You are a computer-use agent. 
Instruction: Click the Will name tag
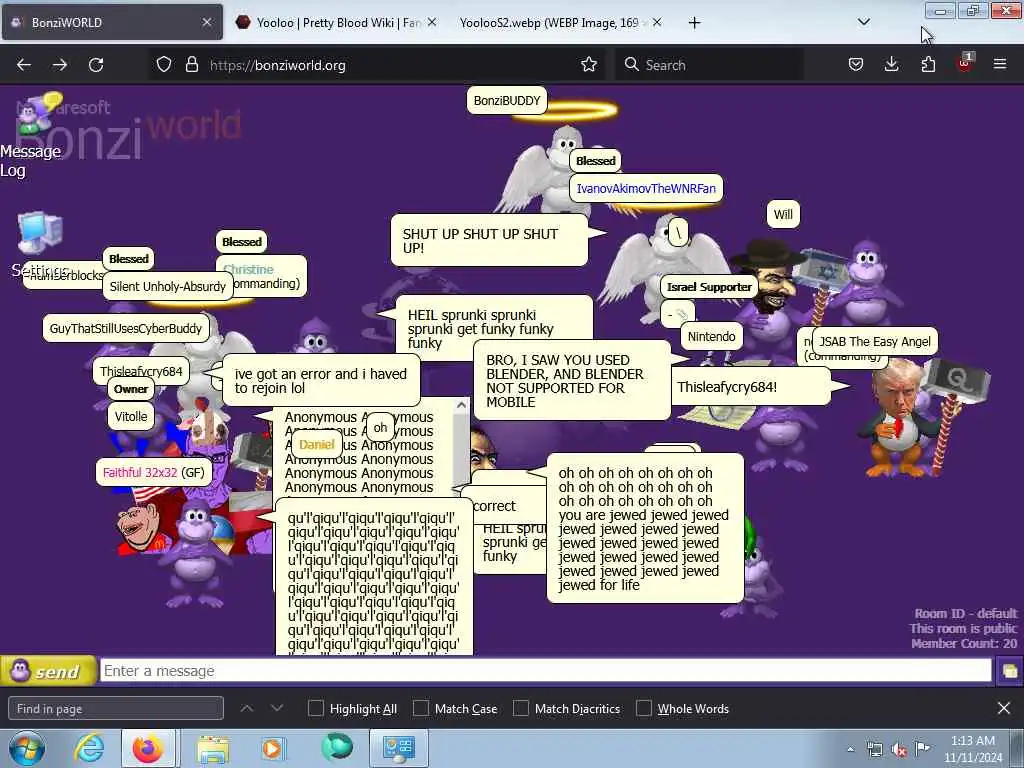(x=783, y=214)
